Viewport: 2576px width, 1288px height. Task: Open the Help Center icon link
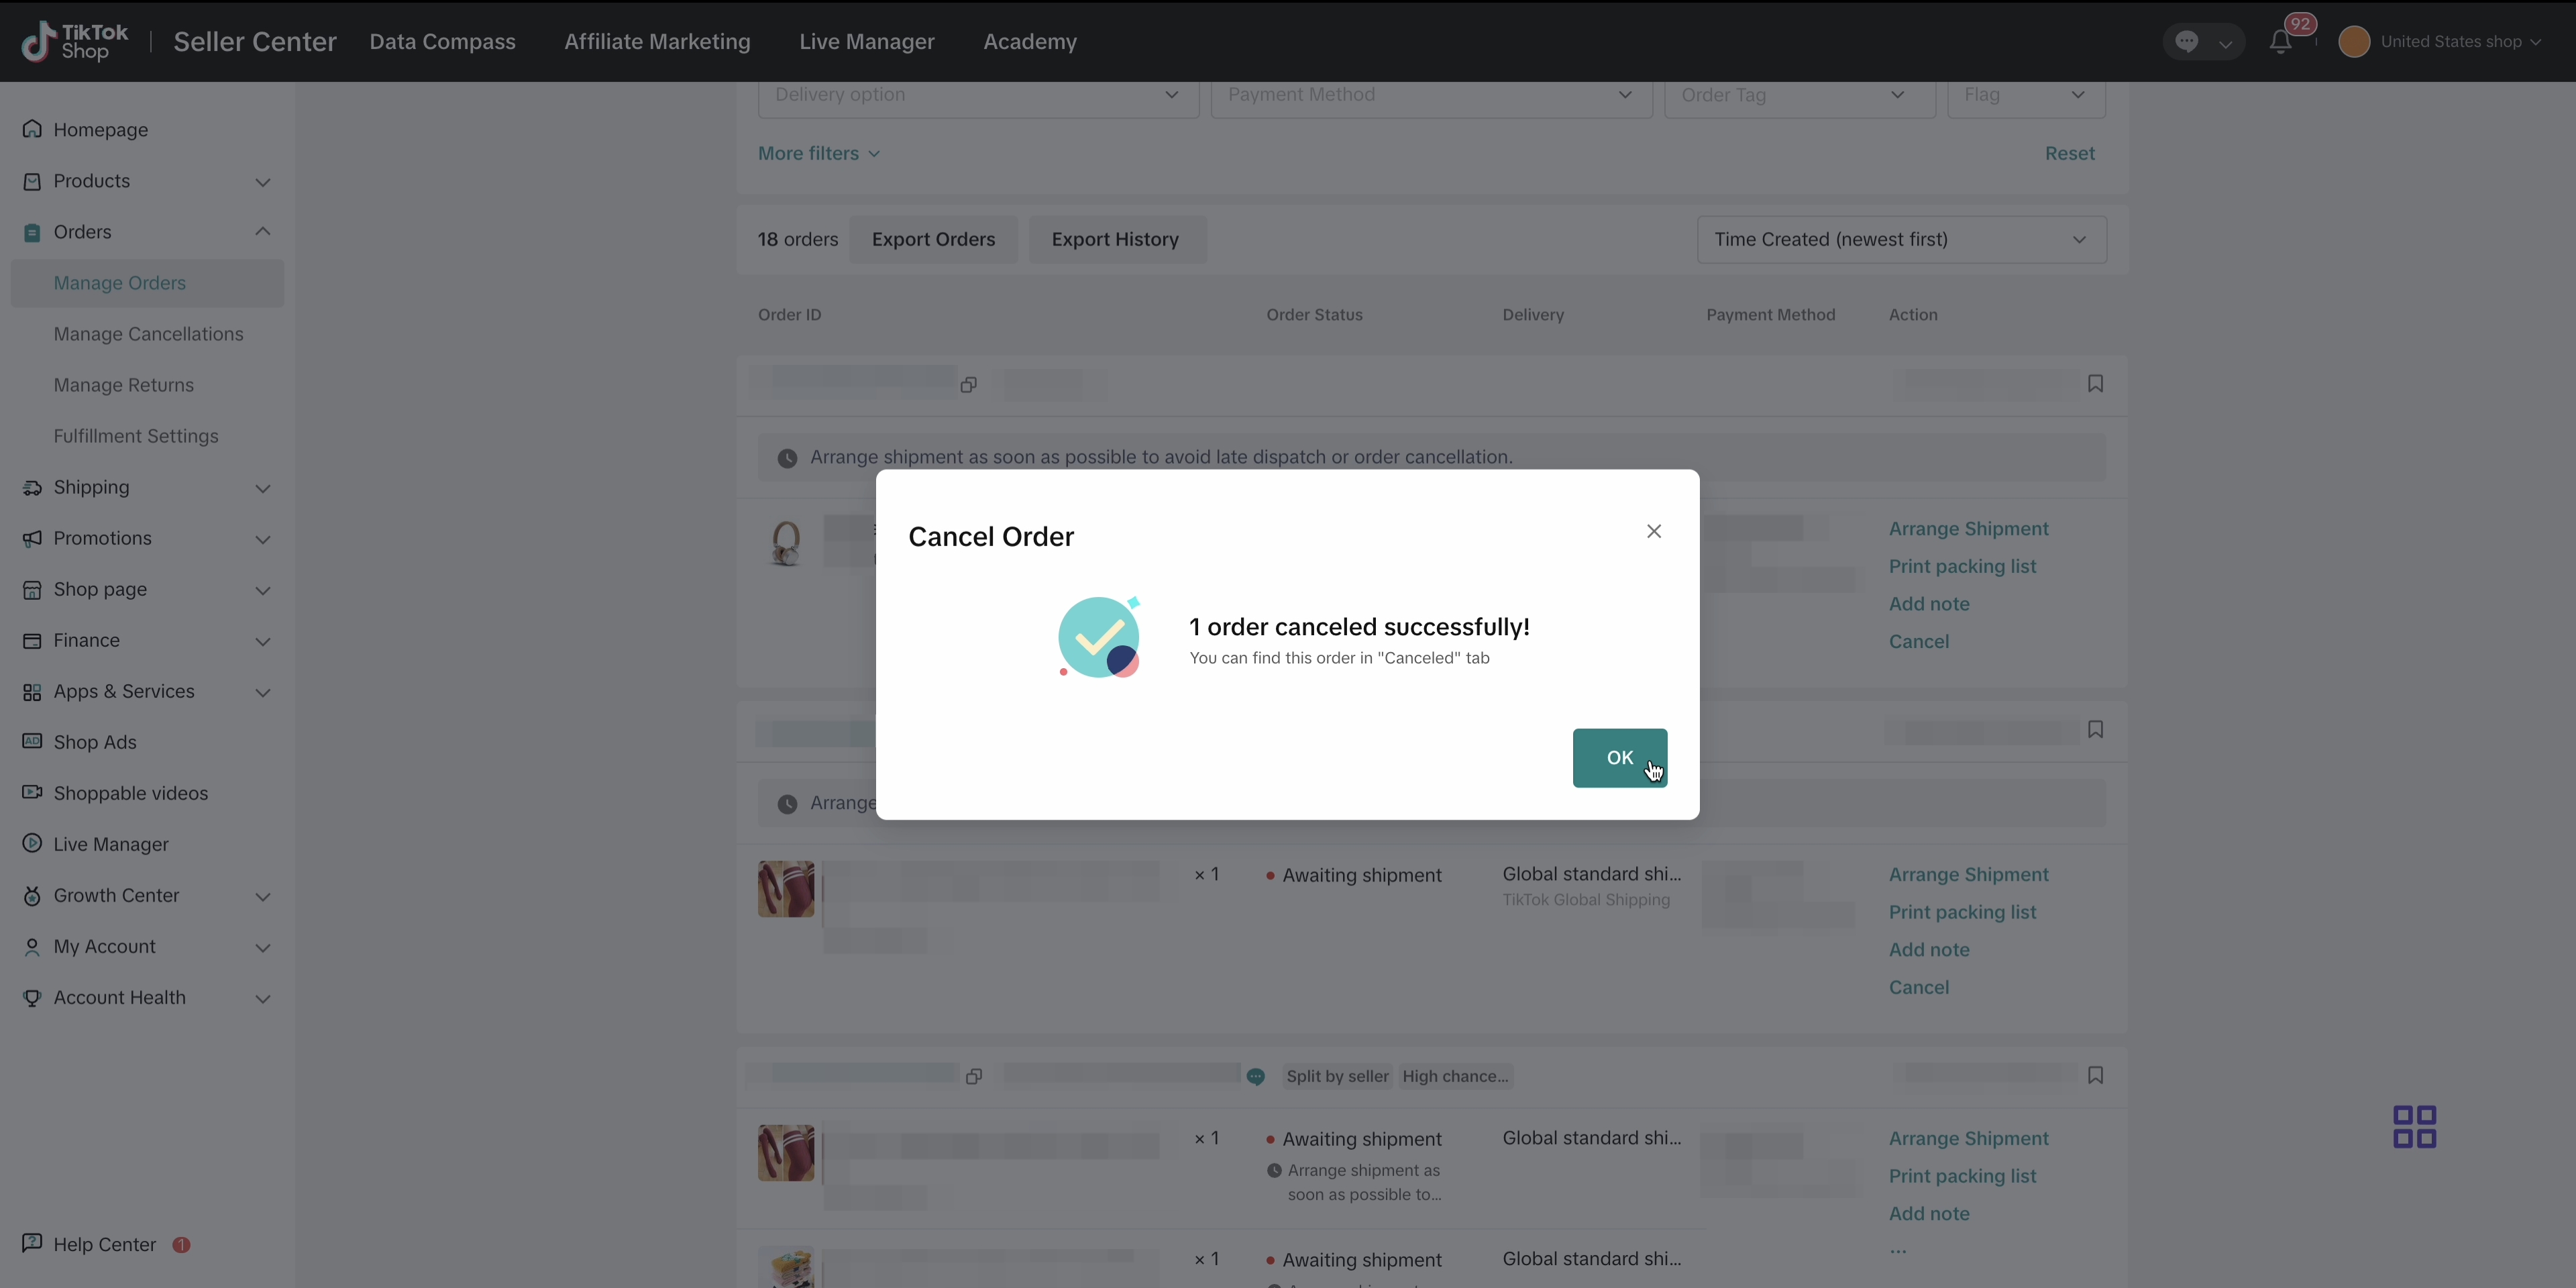(32, 1243)
